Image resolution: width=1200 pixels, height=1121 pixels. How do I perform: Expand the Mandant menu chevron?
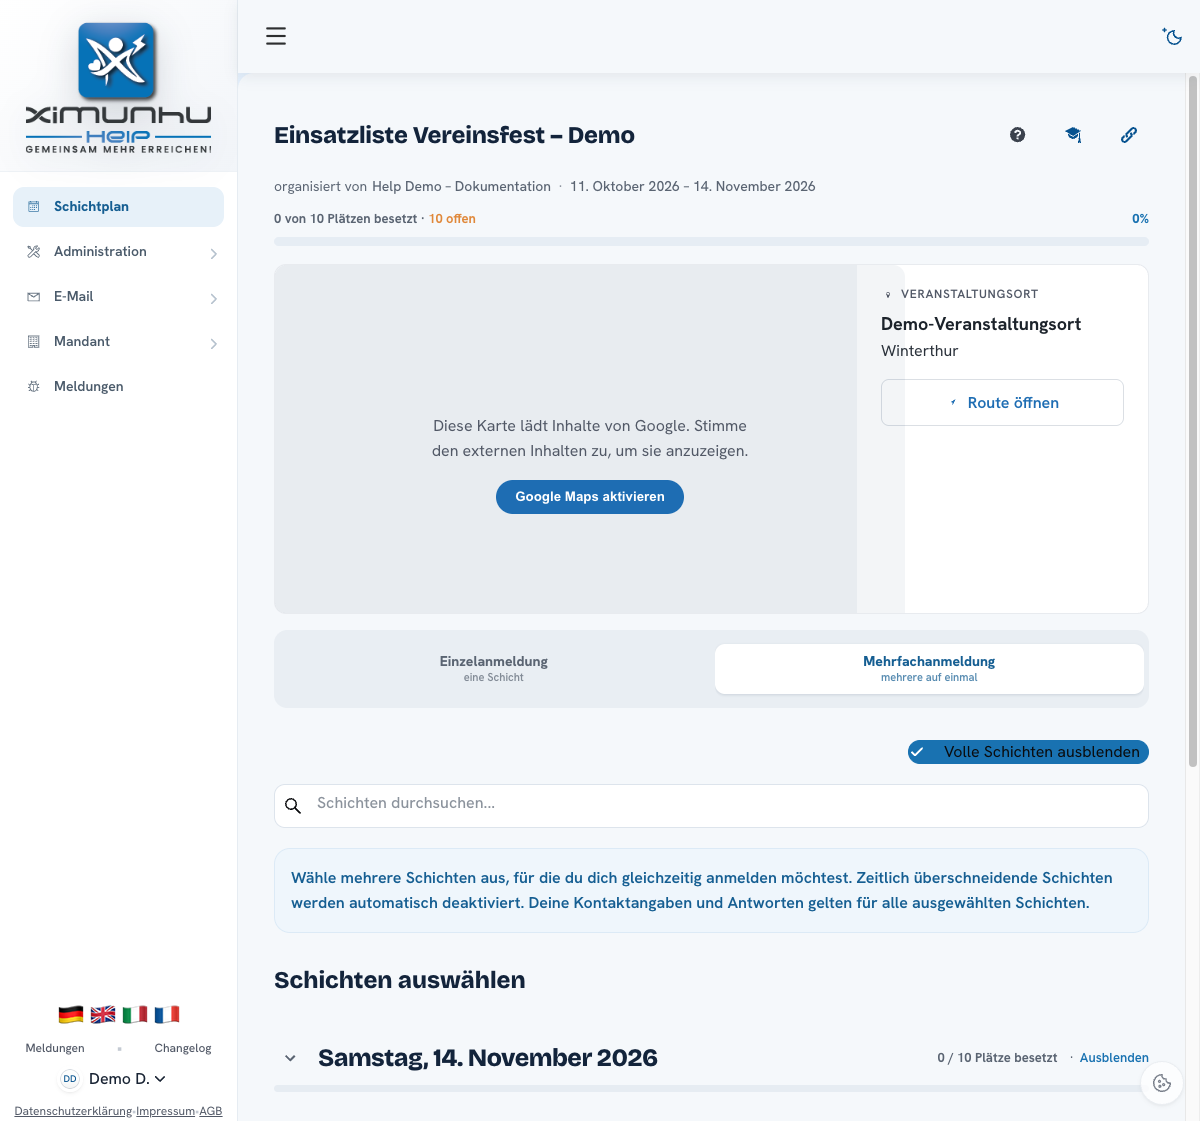pyautogui.click(x=213, y=344)
